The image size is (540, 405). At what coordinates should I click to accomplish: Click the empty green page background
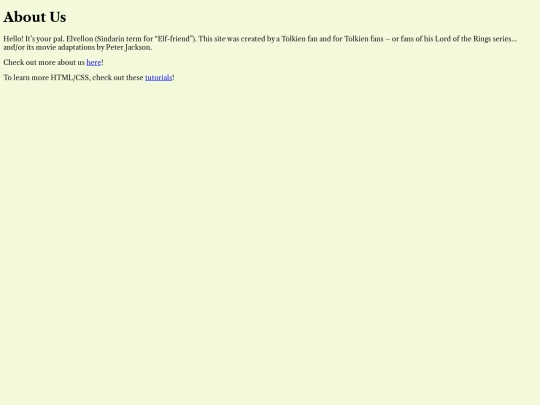tap(270, 241)
